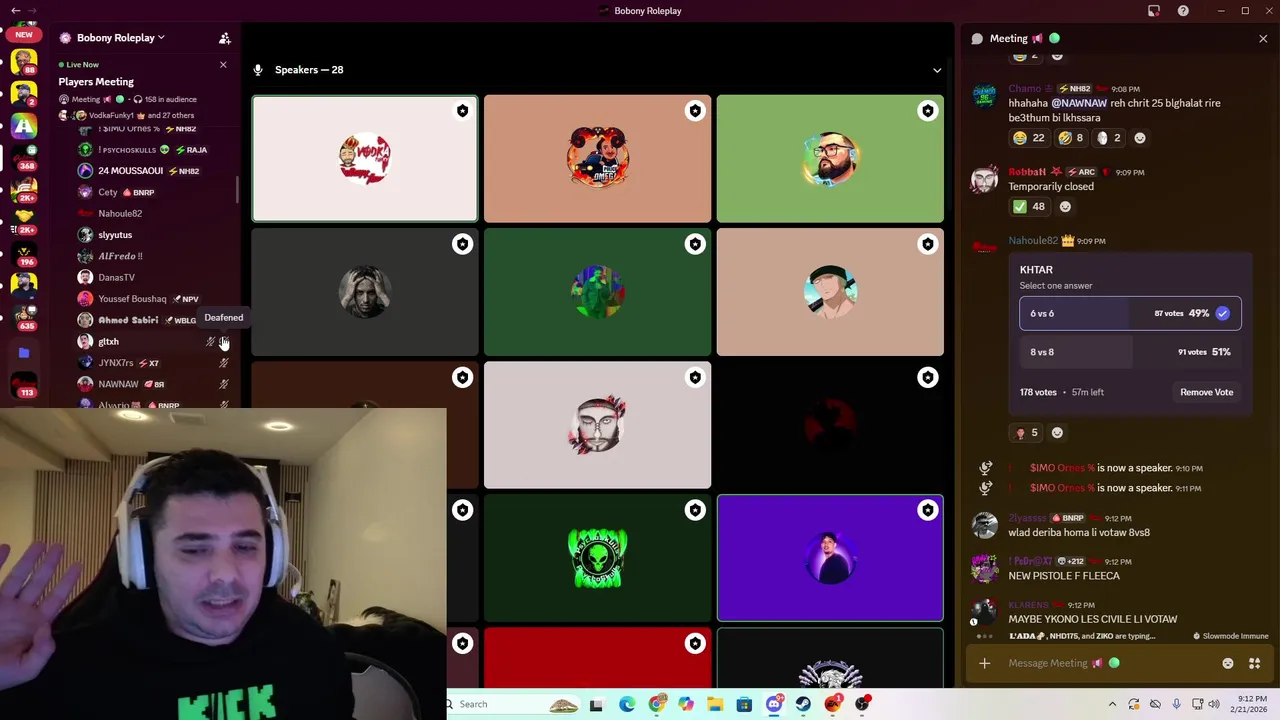Click the muted microphone icon on NAWNAW
This screenshot has height=720, width=1280.
[223, 384]
